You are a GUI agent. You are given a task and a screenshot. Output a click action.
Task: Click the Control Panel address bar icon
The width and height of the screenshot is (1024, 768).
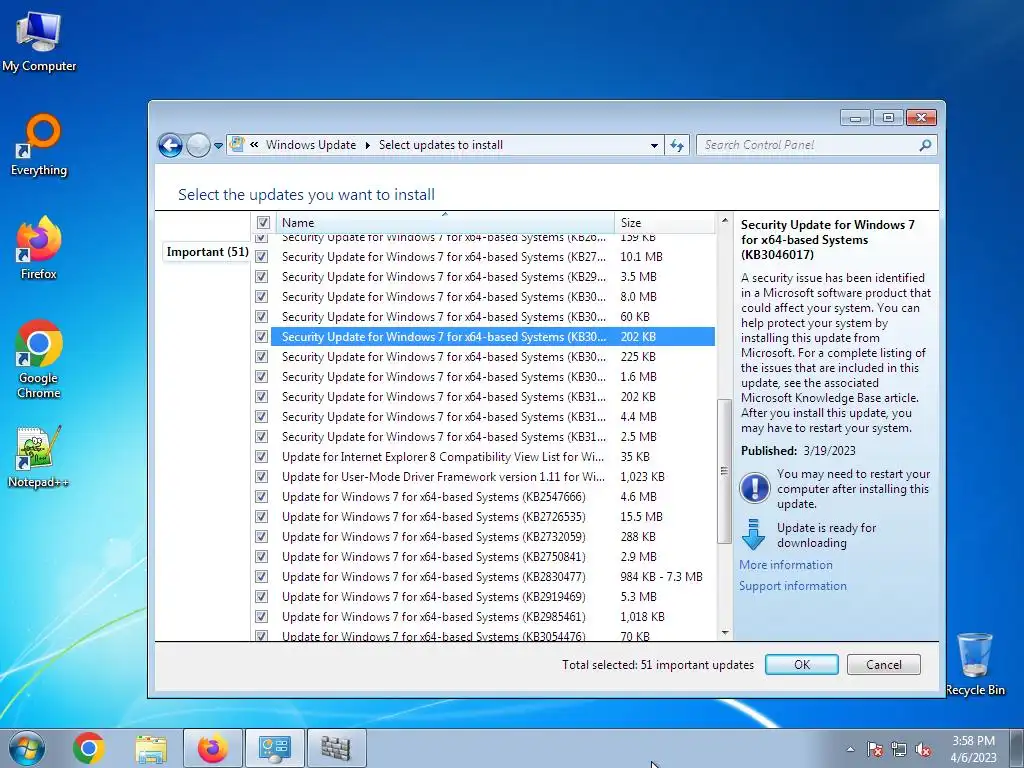(237, 144)
